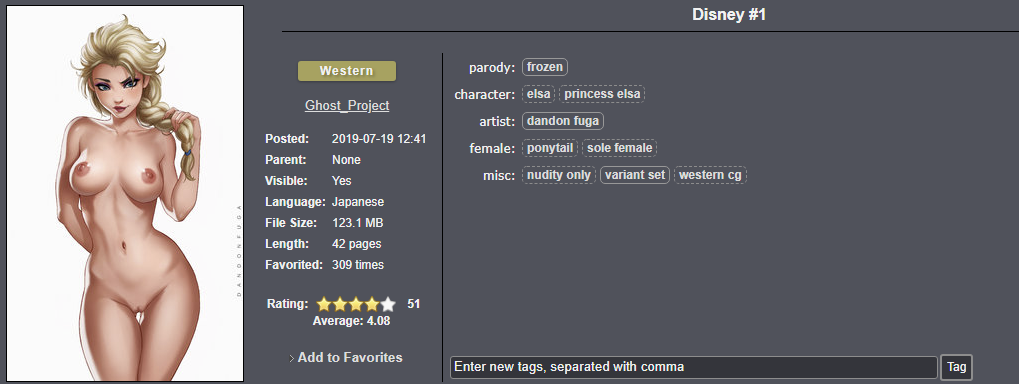Click the arrow beside Add to Favorites
1019x384 pixels.
[292, 358]
